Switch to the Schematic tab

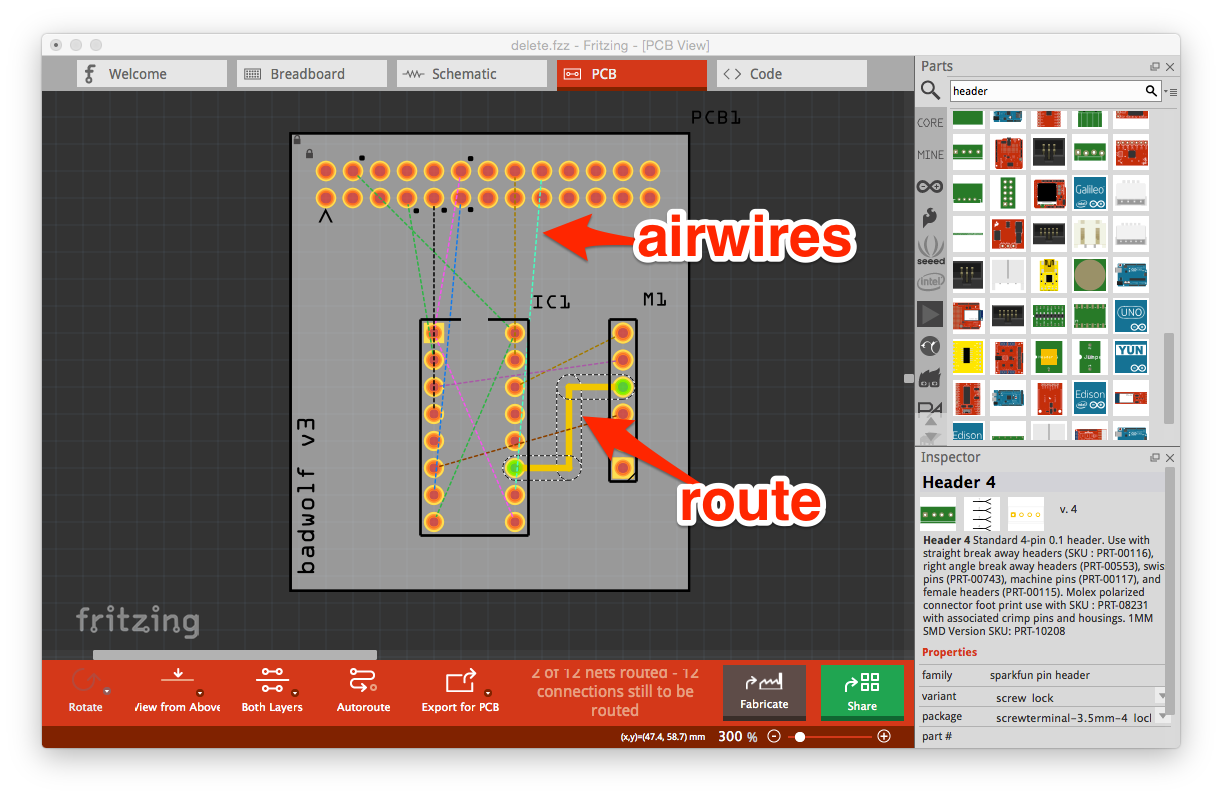pyautogui.click(x=472, y=74)
